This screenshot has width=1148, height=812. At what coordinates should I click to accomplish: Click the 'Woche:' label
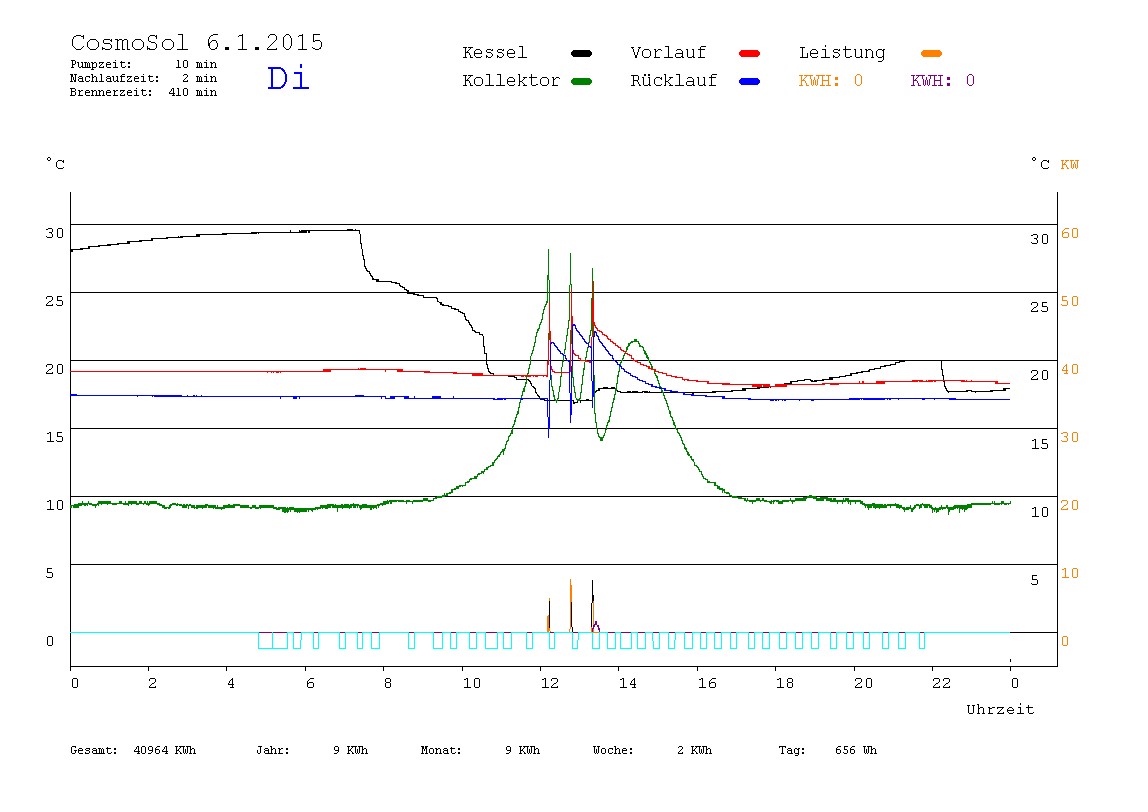[614, 750]
